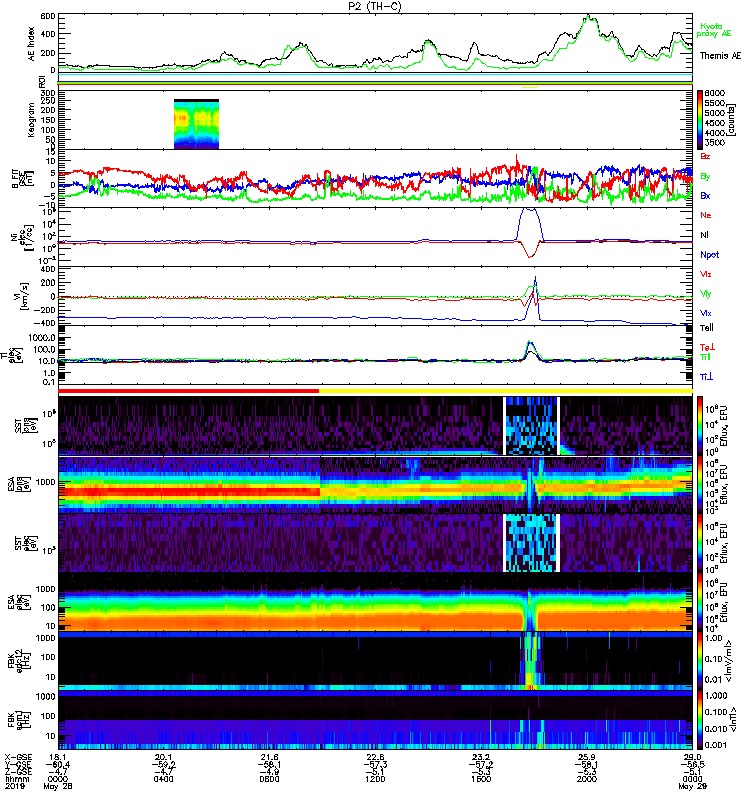Click the X-GSE value 25.9
750x800 pixels.
[587, 757]
